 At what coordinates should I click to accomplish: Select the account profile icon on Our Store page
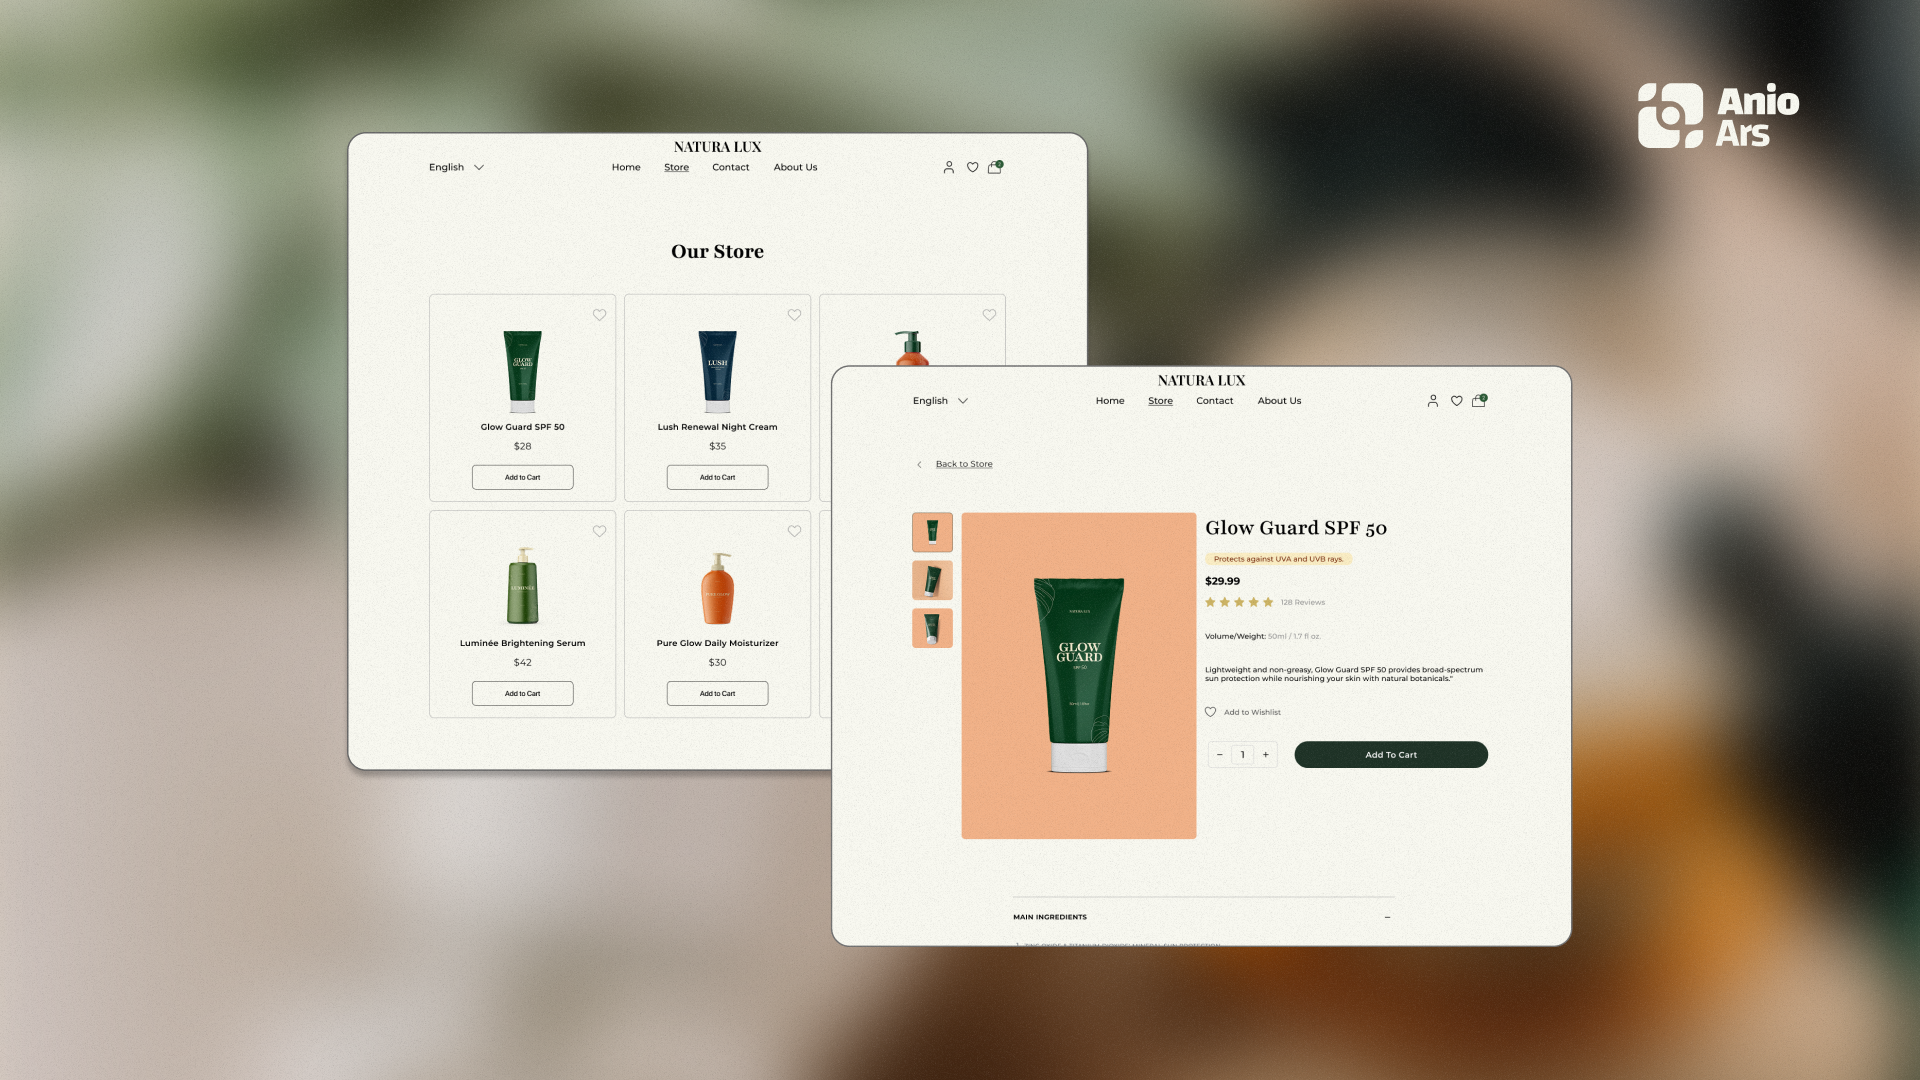[948, 167]
